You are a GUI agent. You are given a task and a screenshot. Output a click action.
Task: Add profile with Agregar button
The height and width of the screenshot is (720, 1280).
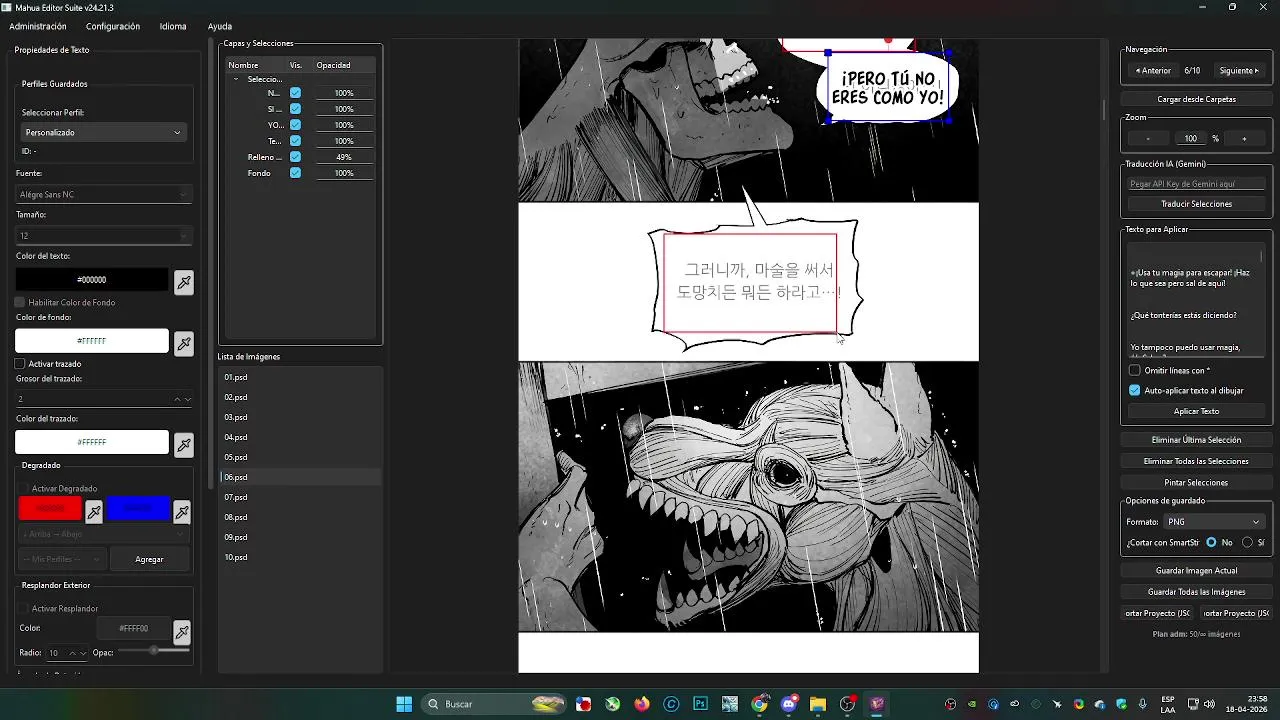[149, 559]
